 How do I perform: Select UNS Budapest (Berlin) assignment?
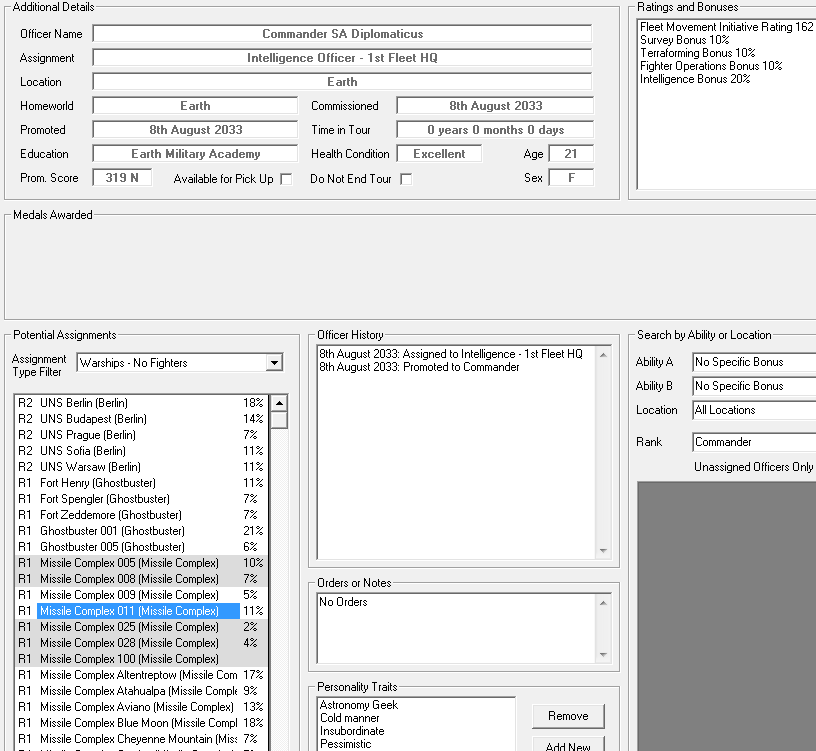click(141, 419)
